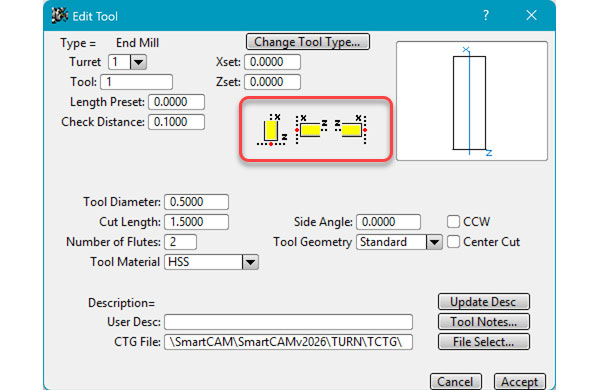The height and width of the screenshot is (390, 600).
Task: Enable the CCW checkbox
Action: coord(453,222)
